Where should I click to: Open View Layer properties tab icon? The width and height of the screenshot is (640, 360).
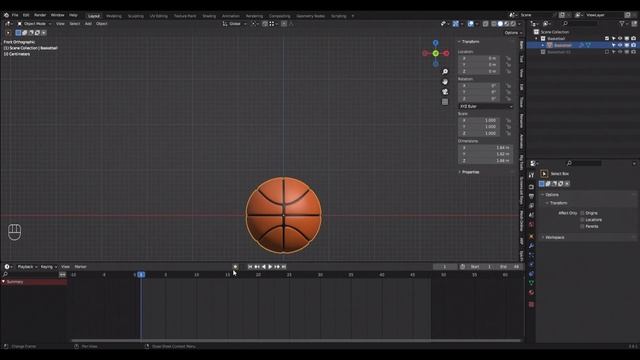point(531,206)
